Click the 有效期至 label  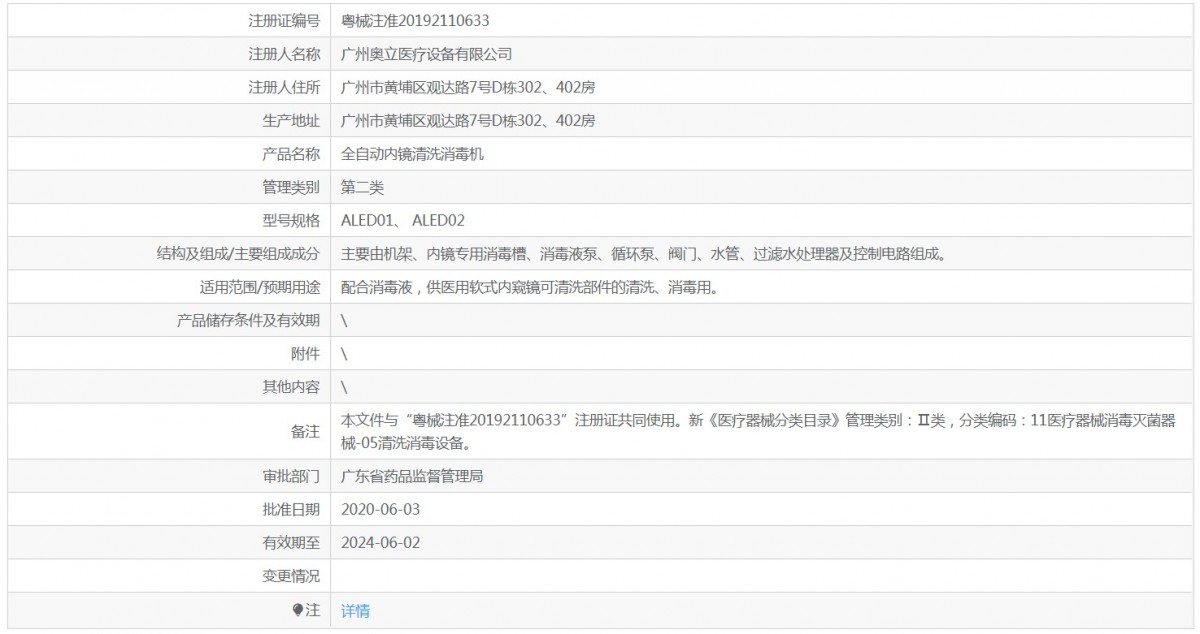coord(292,542)
